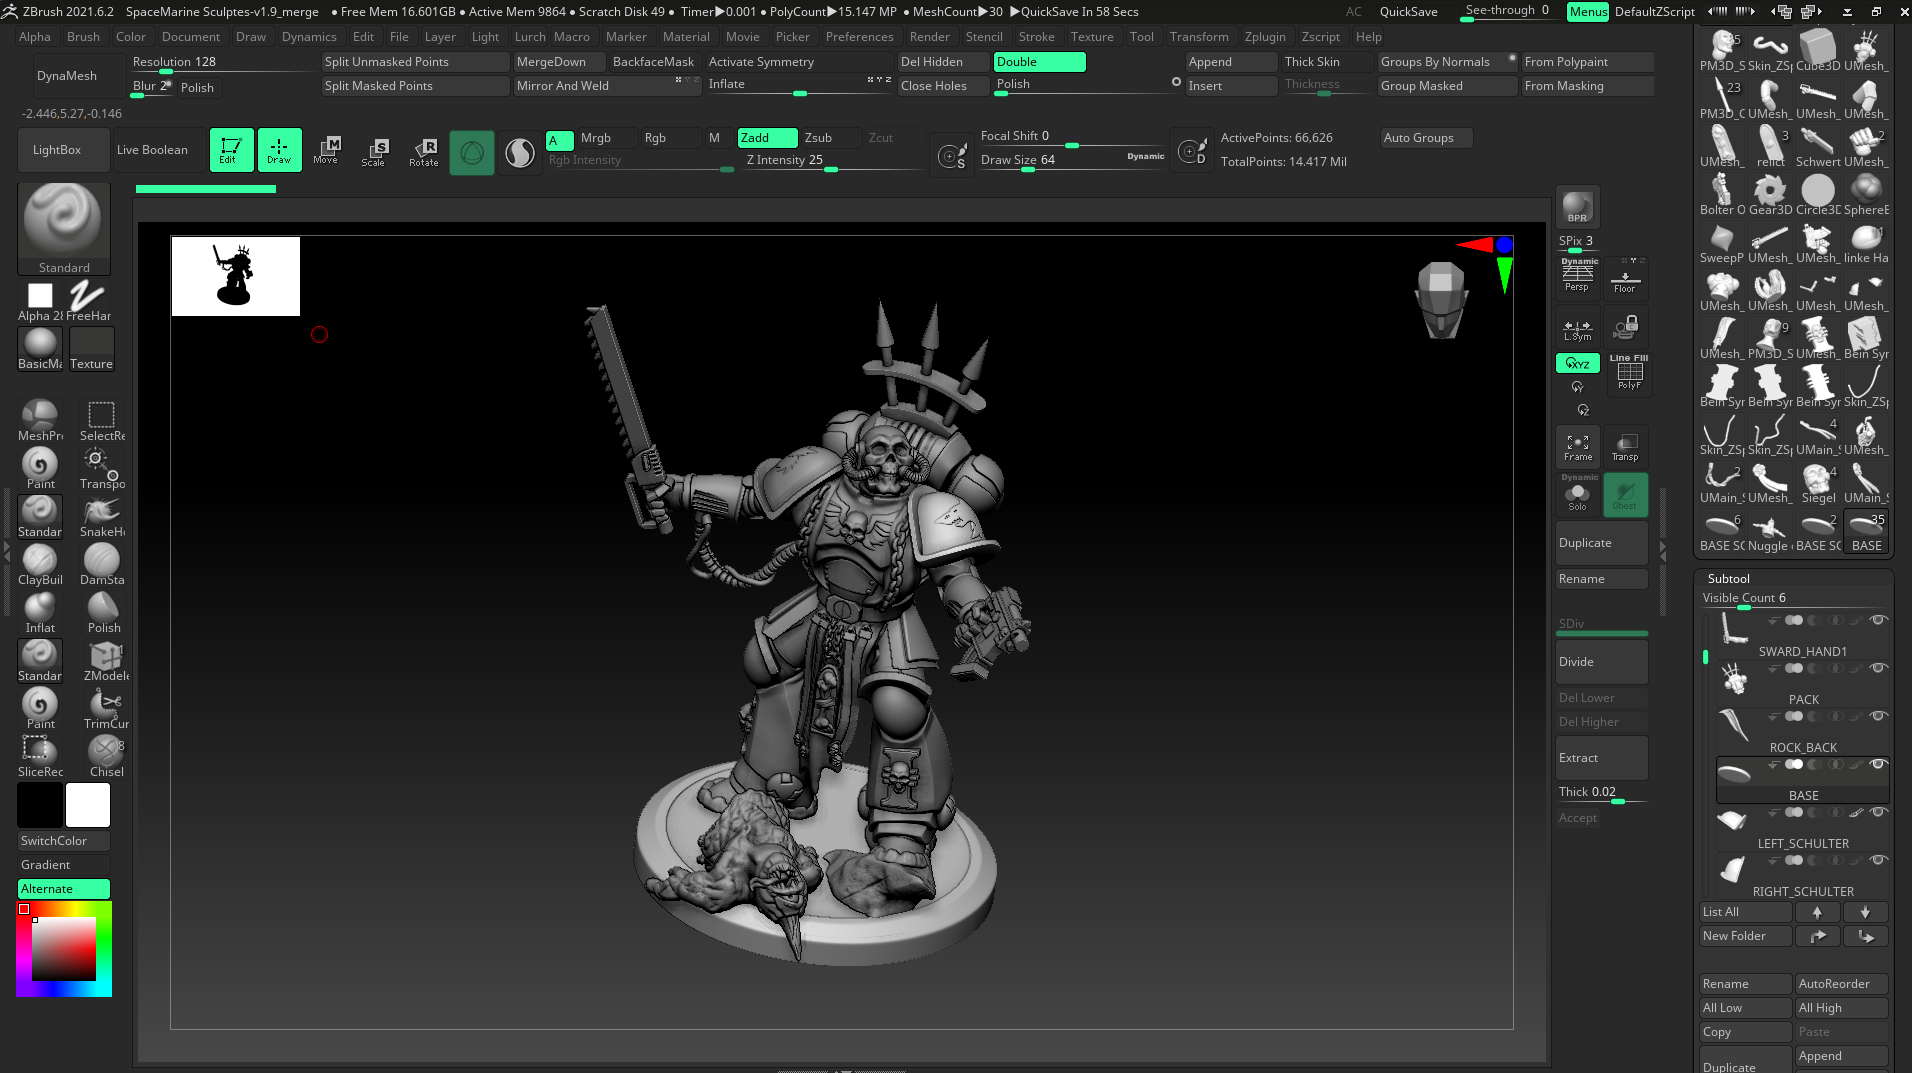Switch to Scale mode
The height and width of the screenshot is (1073, 1912).
(374, 152)
